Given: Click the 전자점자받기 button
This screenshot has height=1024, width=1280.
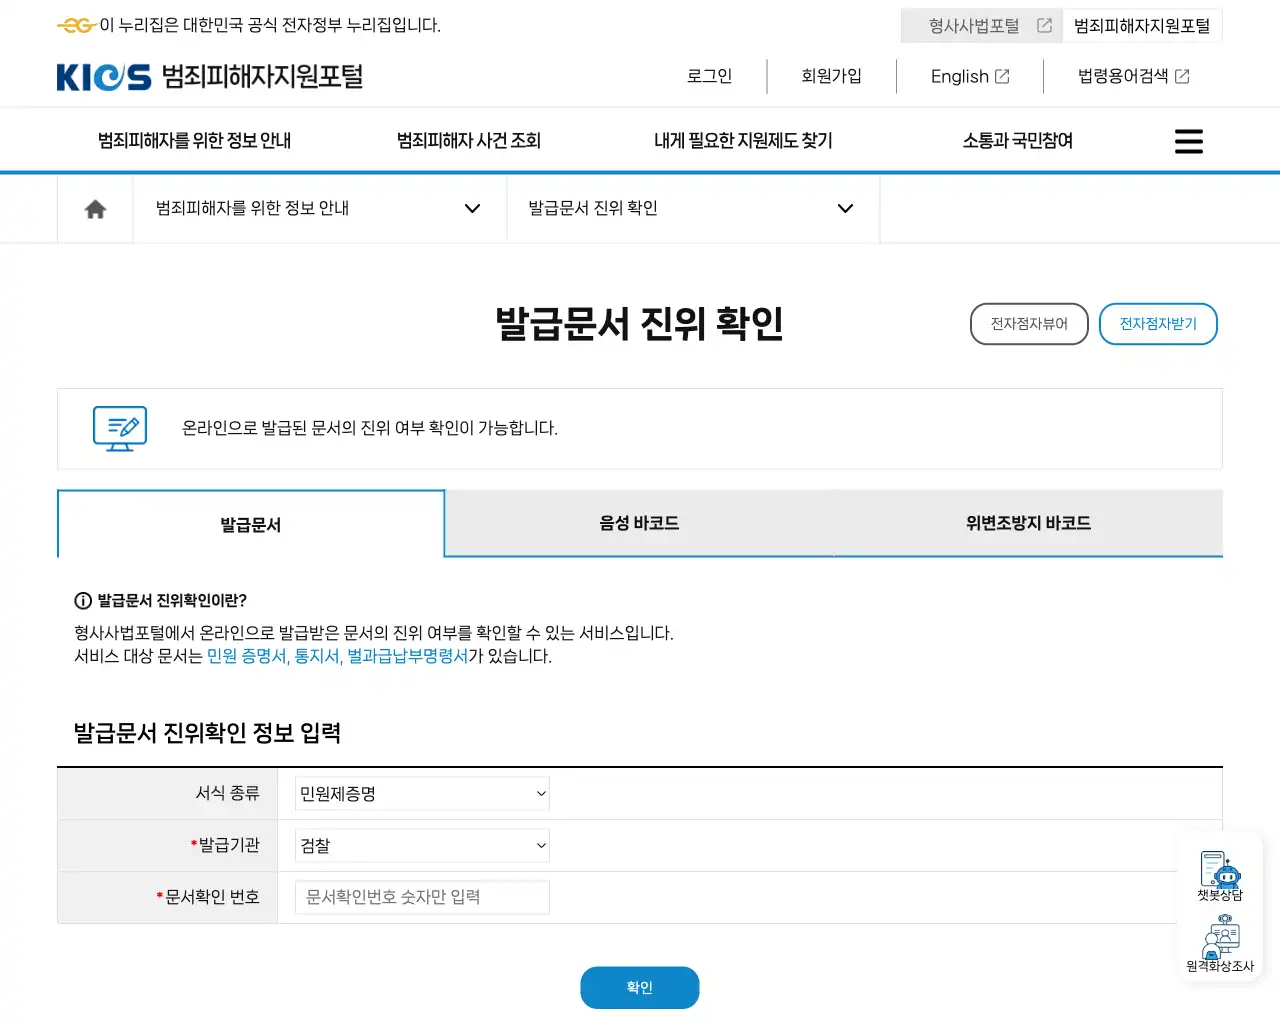Looking at the screenshot, I should (x=1158, y=324).
